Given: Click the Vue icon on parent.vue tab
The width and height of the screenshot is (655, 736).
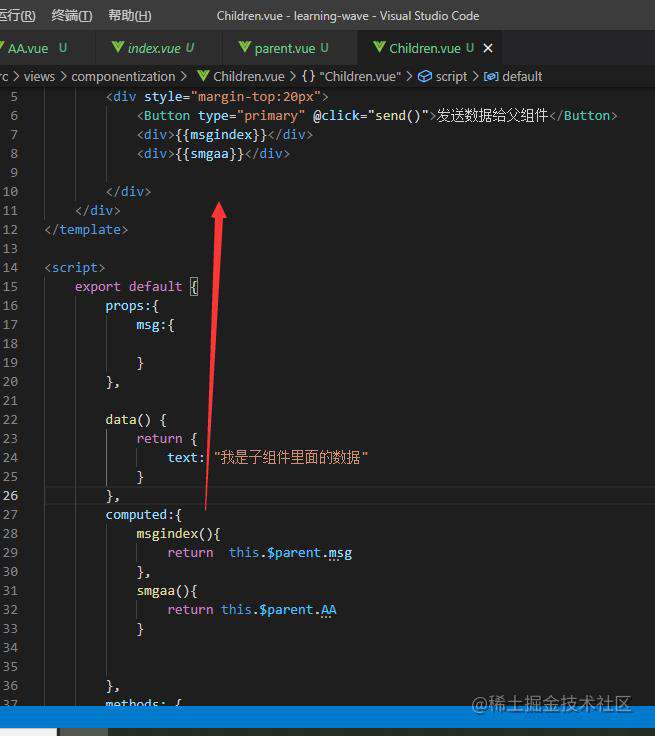Looking at the screenshot, I should pyautogui.click(x=245, y=47).
